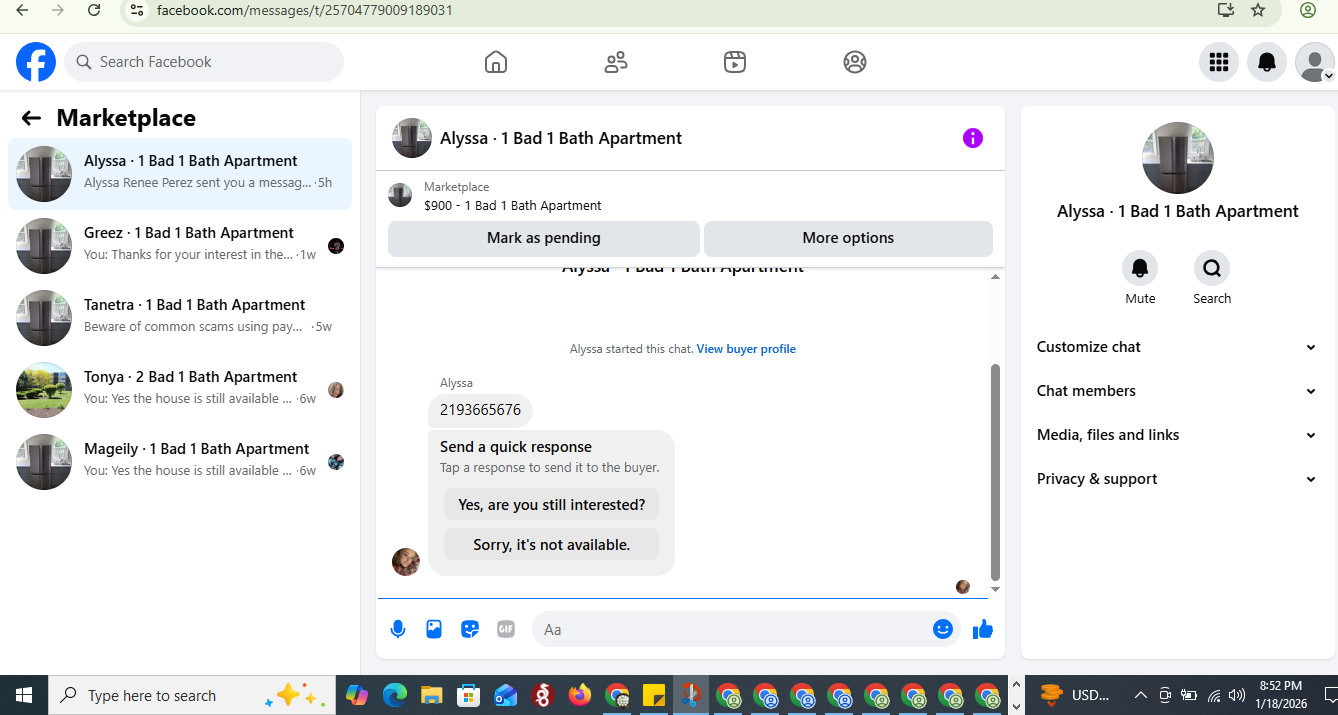
Task: Expand Media, files and links section
Action: pyautogui.click(x=1177, y=435)
